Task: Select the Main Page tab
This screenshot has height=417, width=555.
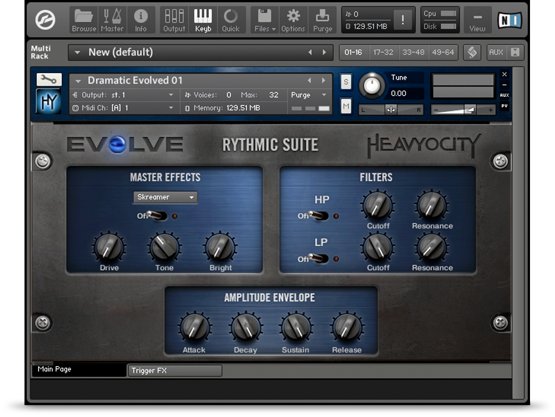Action: (x=79, y=370)
